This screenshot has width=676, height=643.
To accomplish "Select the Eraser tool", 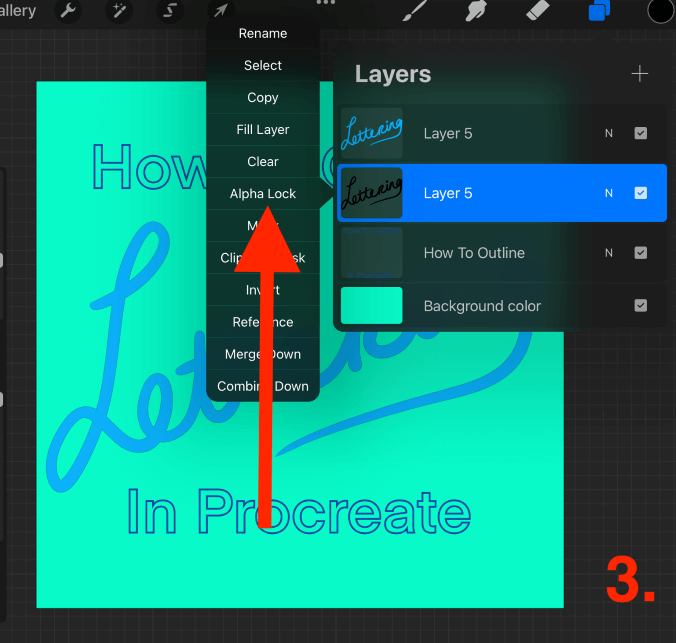I will tap(538, 10).
